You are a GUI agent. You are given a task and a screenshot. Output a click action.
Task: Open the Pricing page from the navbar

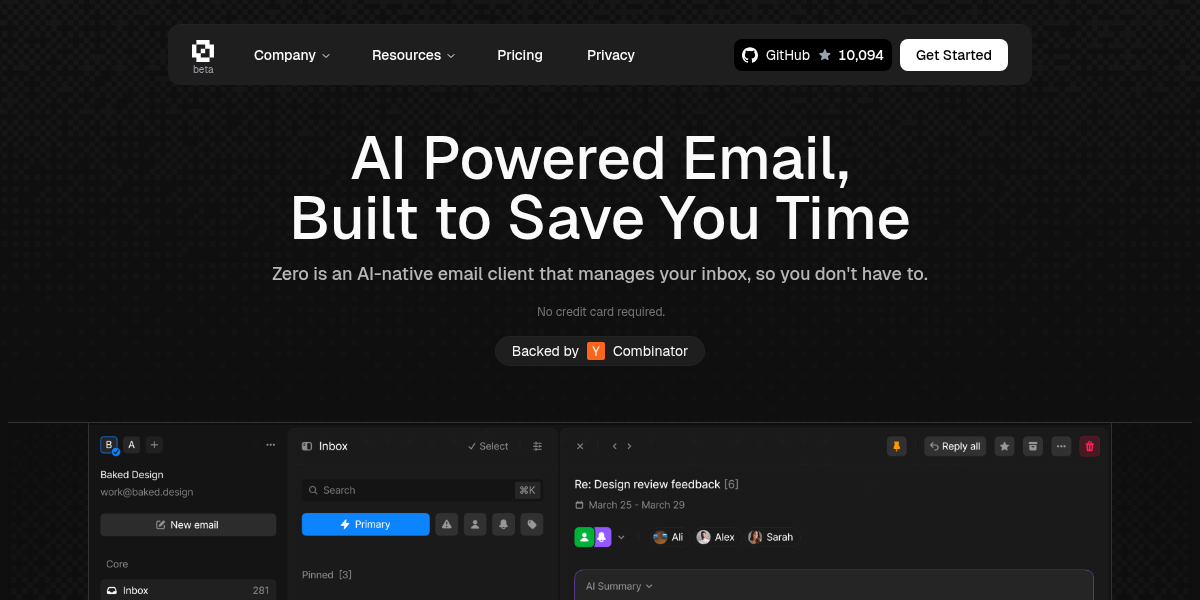519,55
